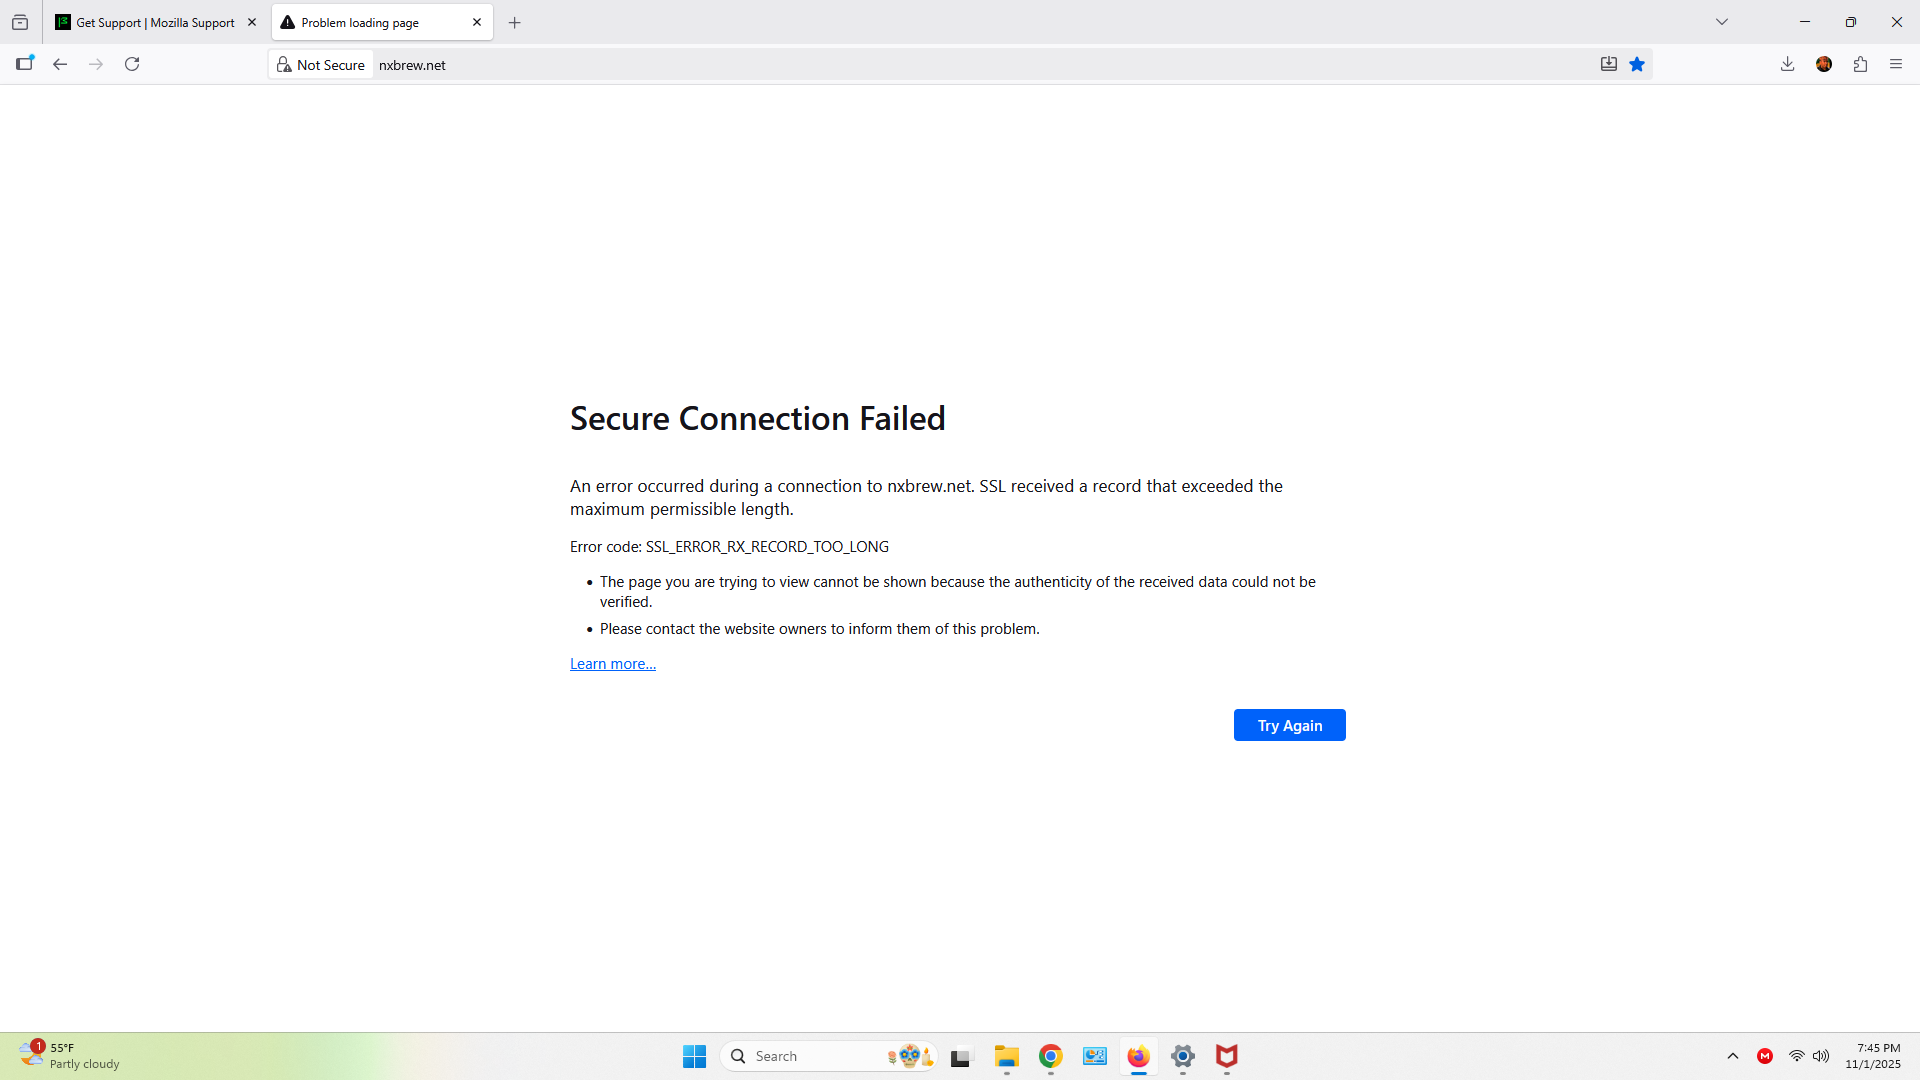Open the Firefox hamburger application menu
Viewport: 1920px width, 1080px height.
pos(1896,64)
